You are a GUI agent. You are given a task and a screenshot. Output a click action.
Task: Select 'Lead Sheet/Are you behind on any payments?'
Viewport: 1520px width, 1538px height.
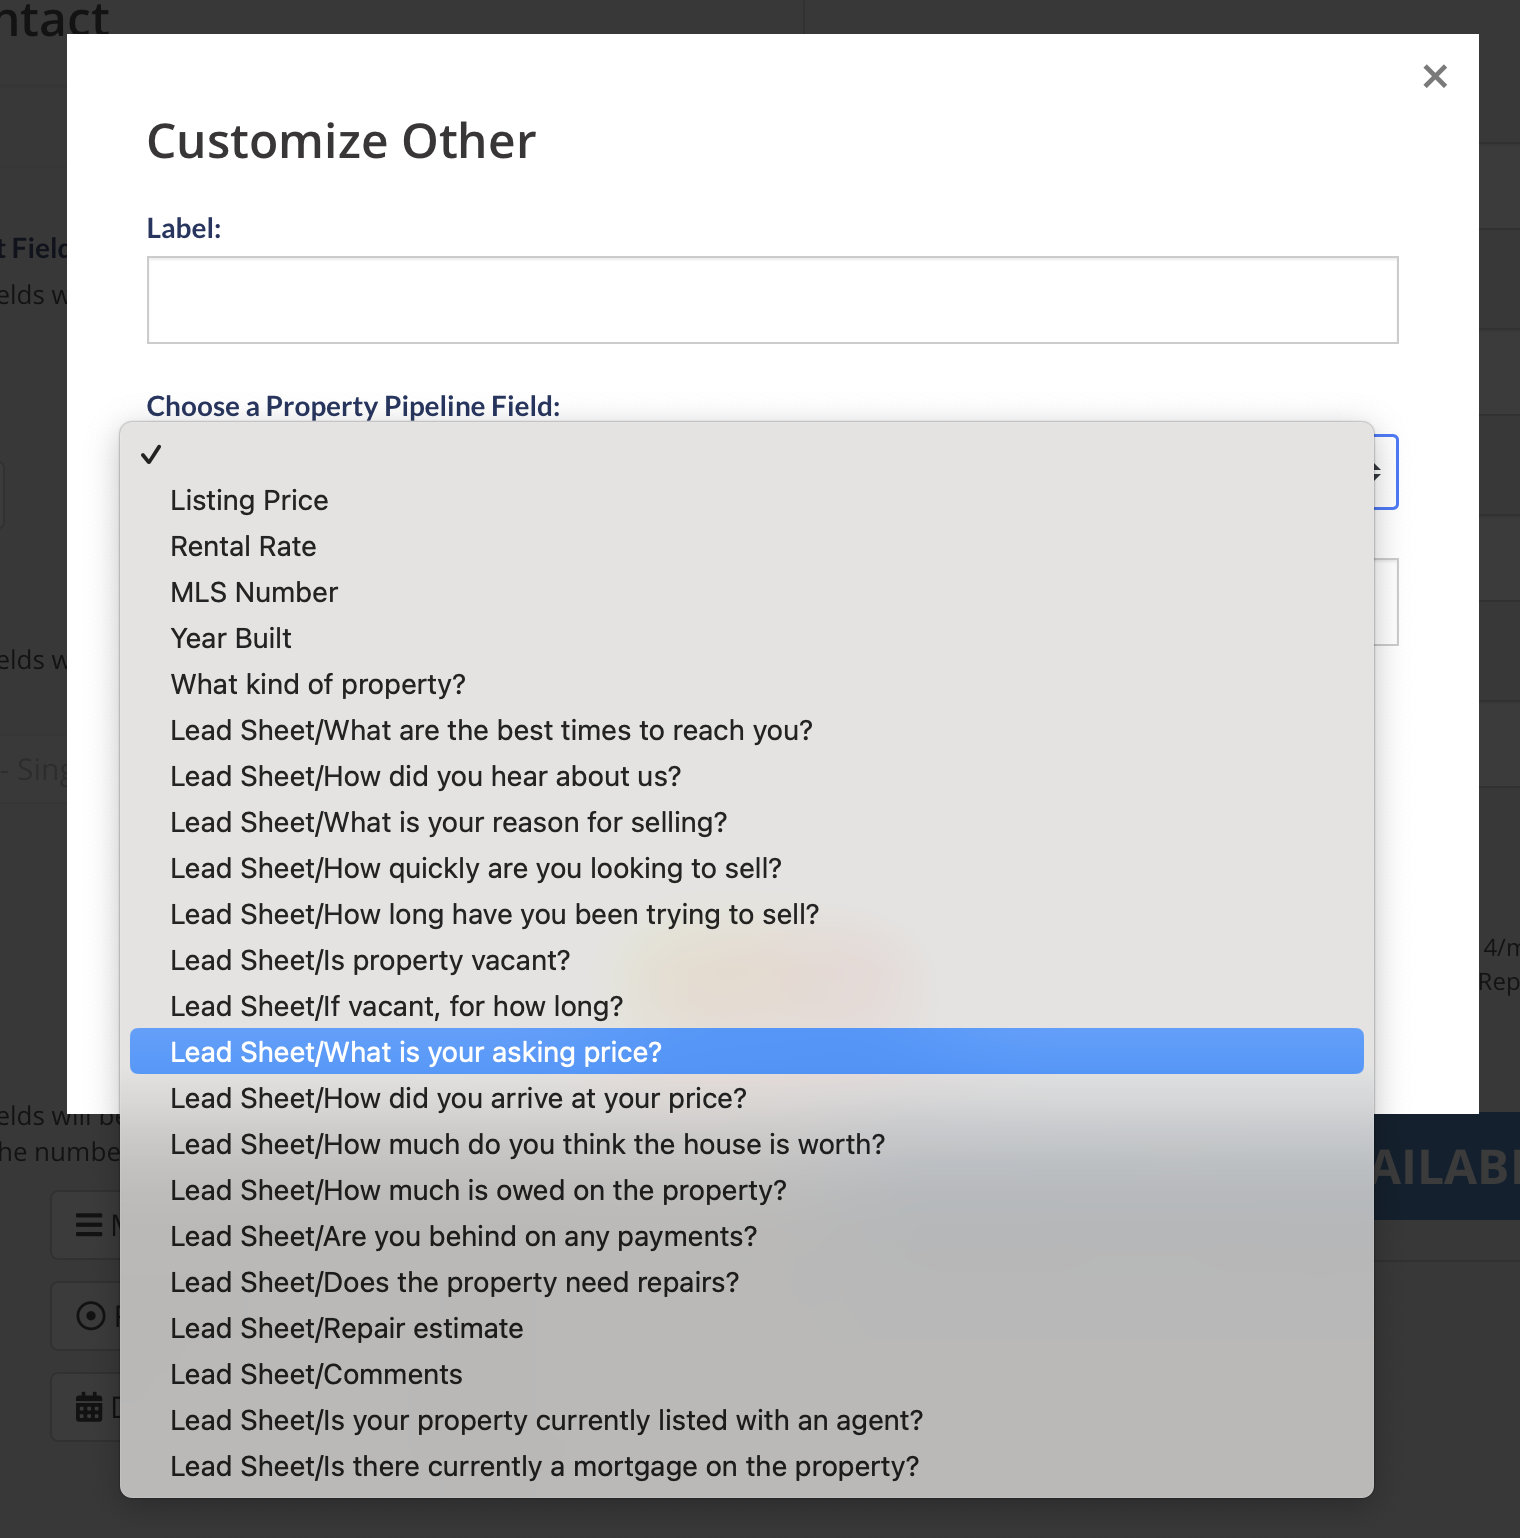[463, 1236]
